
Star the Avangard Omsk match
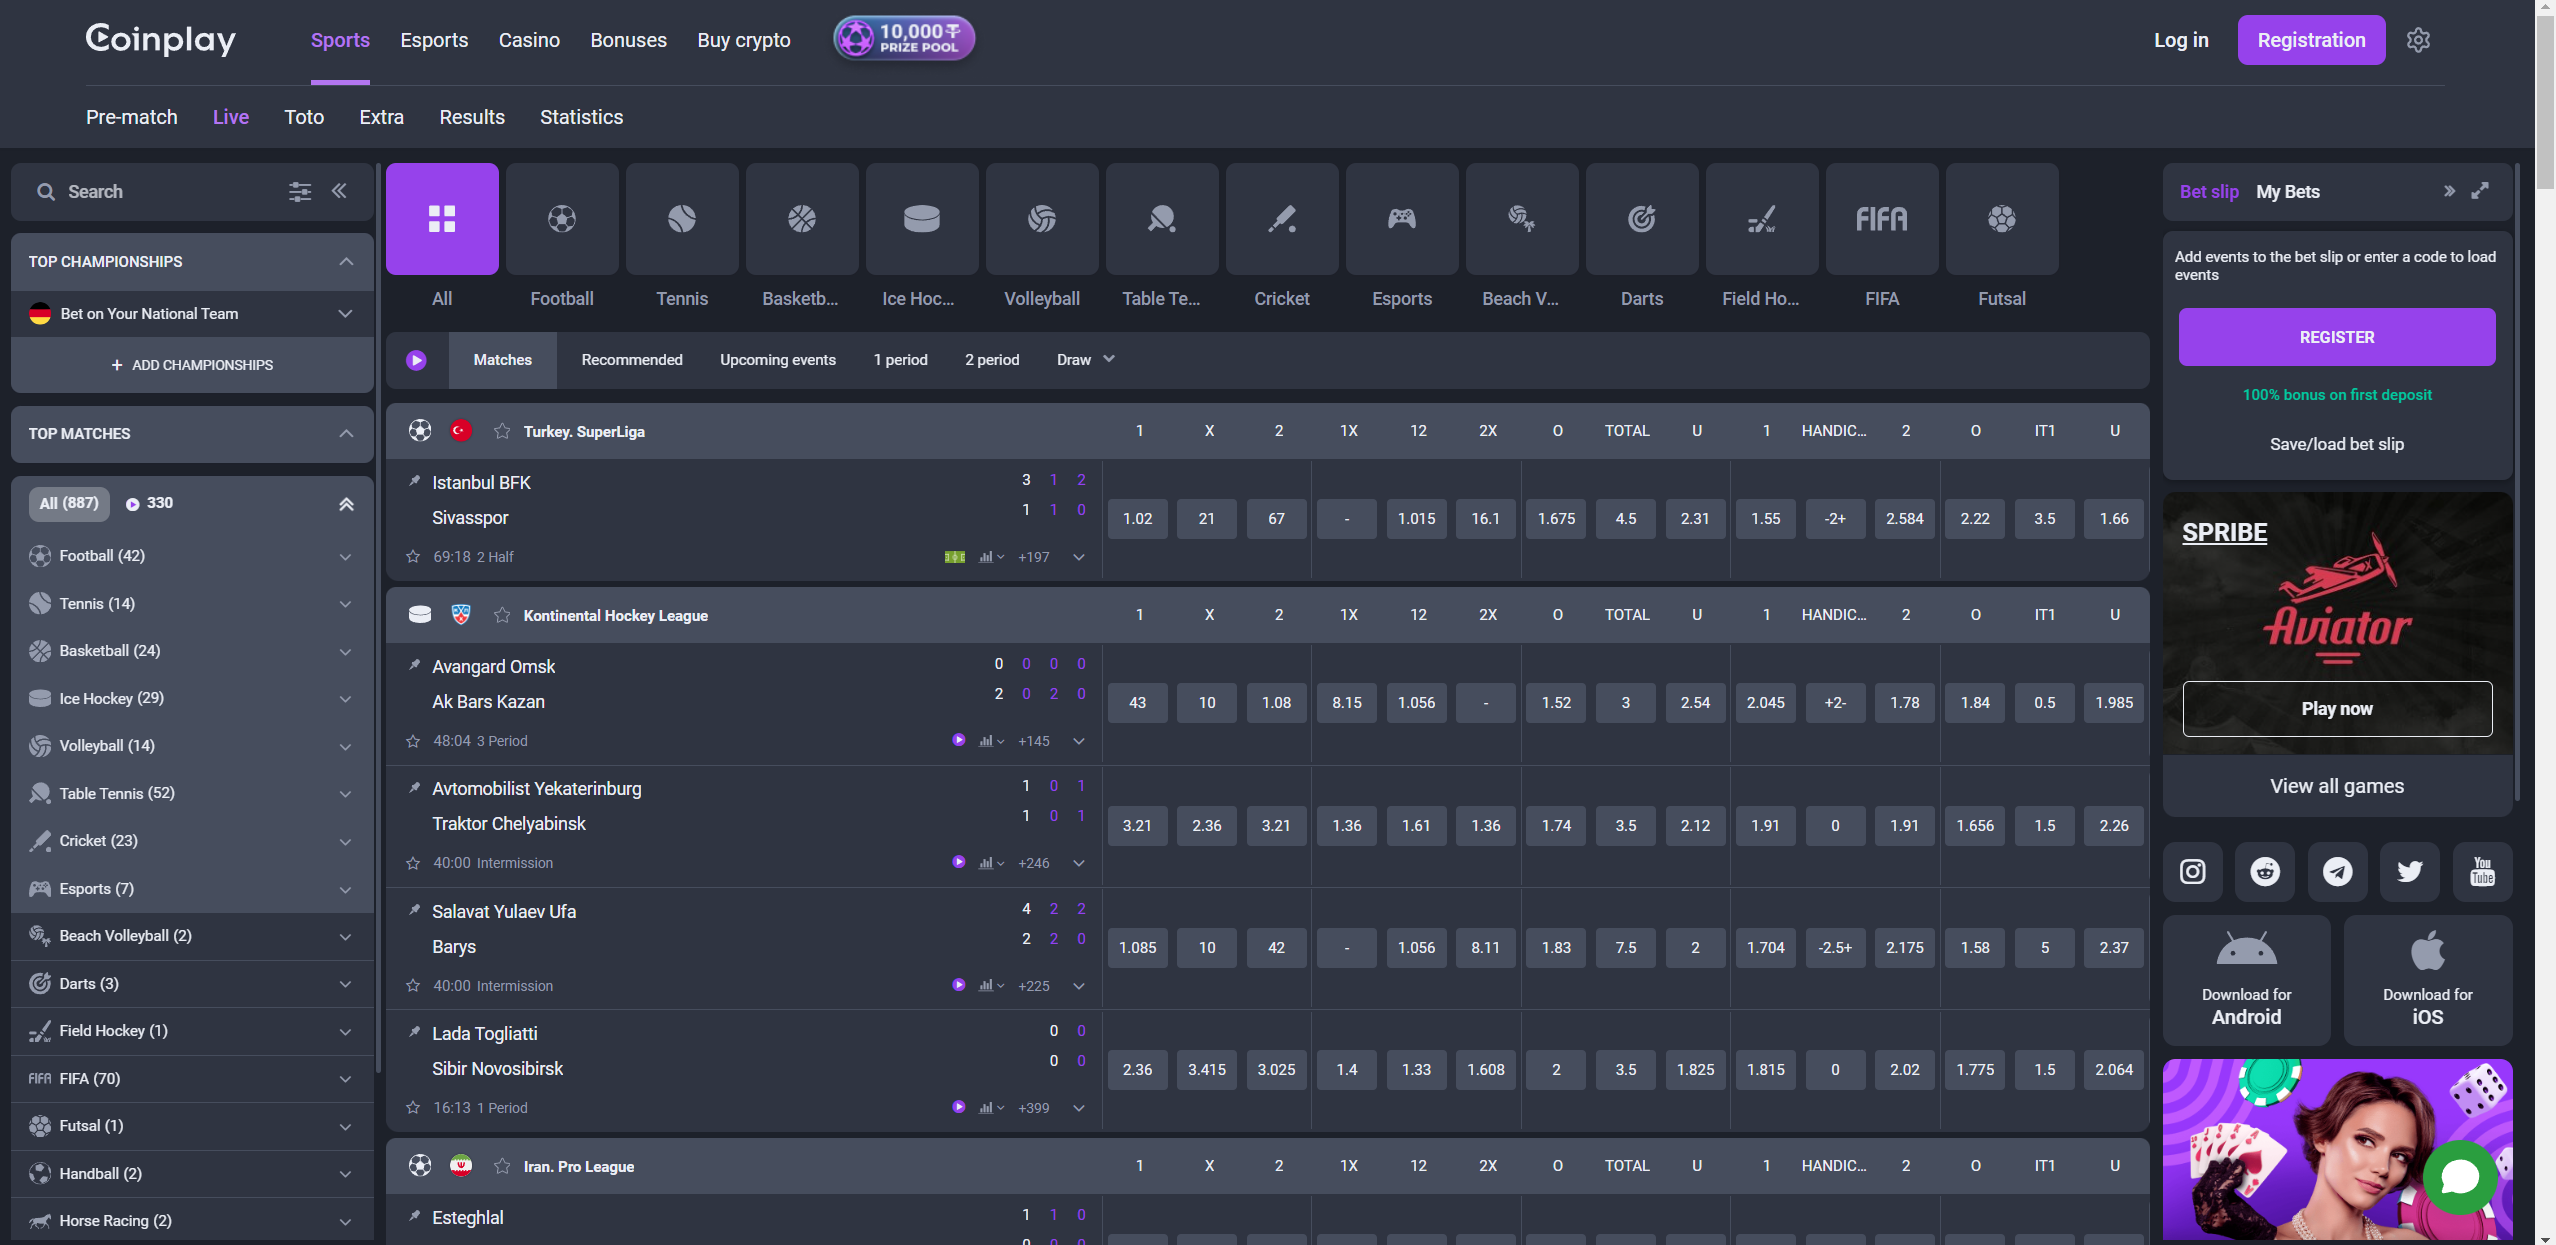[x=413, y=741]
